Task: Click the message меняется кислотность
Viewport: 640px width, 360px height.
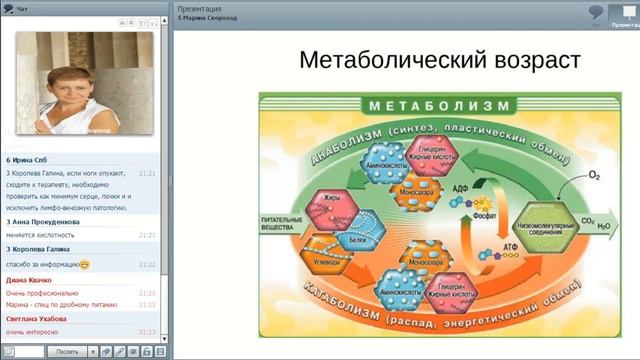Action: [40, 235]
